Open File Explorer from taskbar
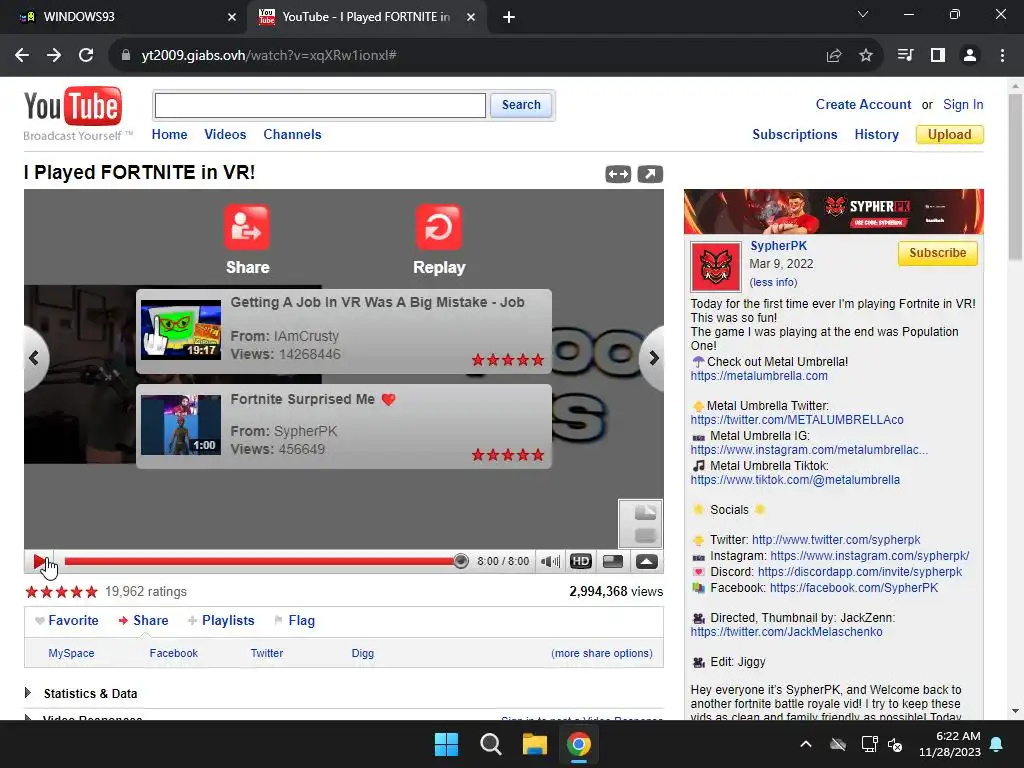This screenshot has width=1024, height=768. click(x=534, y=744)
